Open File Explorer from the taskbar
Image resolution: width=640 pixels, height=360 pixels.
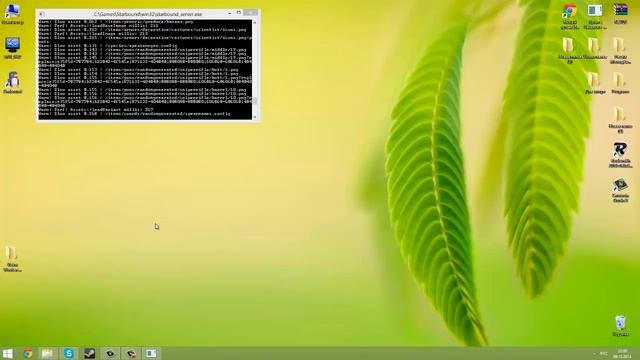point(48,353)
